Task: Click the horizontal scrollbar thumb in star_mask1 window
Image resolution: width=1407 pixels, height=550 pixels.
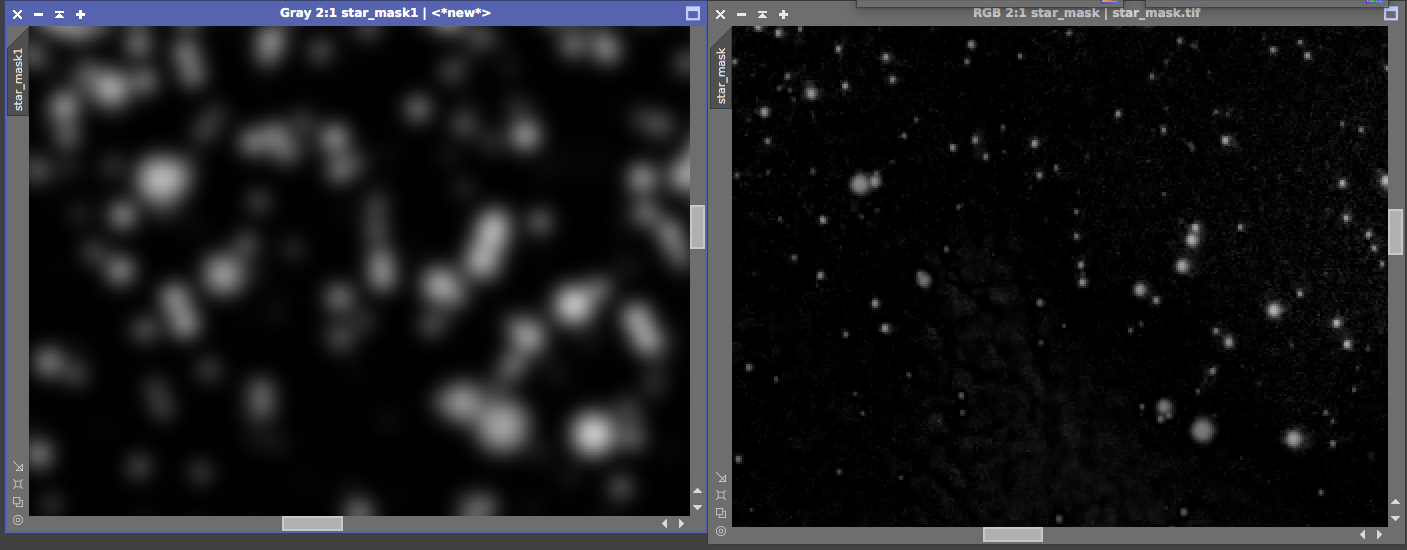Action: (312, 523)
